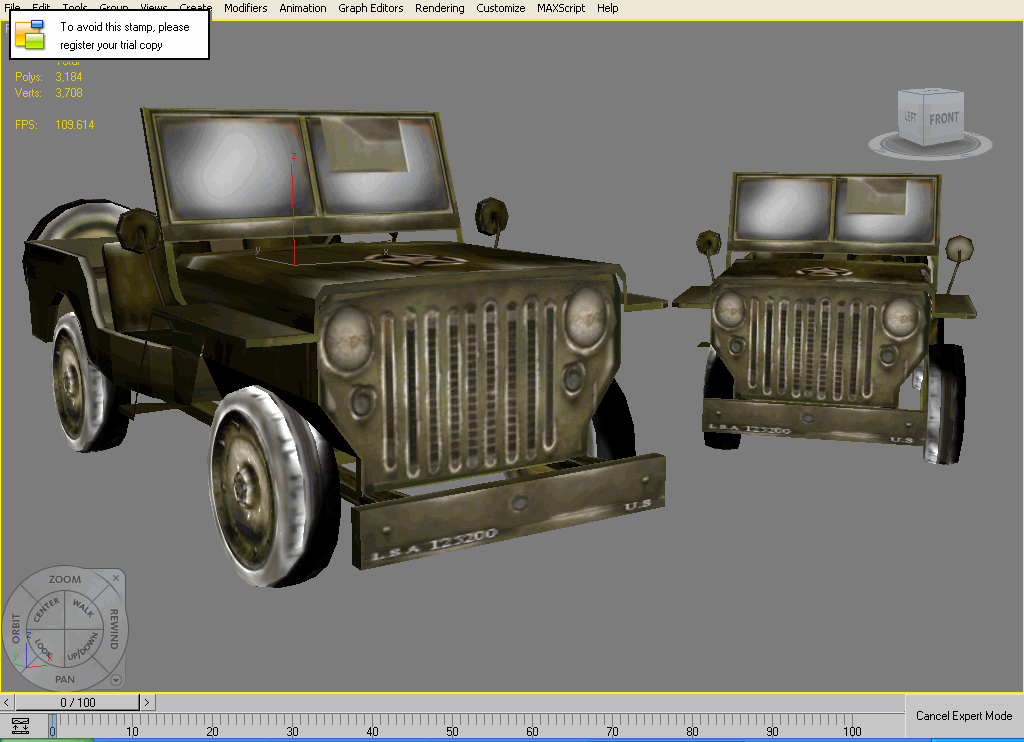Click the 0 / 100 time slider handle
The height and width of the screenshot is (742, 1024).
(78, 702)
